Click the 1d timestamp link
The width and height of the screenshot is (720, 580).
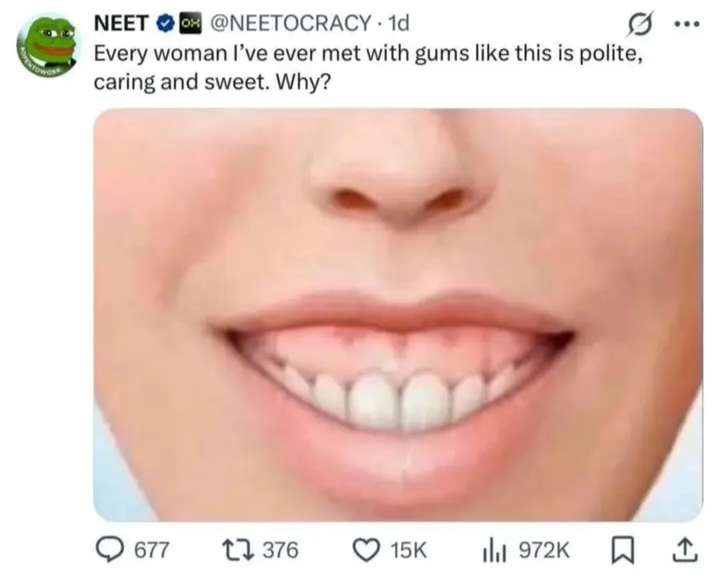pos(398,23)
